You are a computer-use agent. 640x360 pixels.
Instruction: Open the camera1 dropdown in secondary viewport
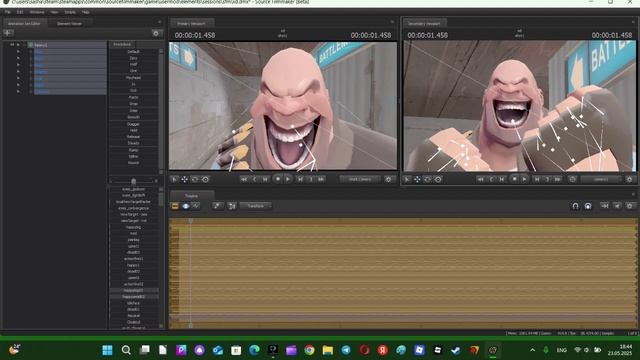601,179
